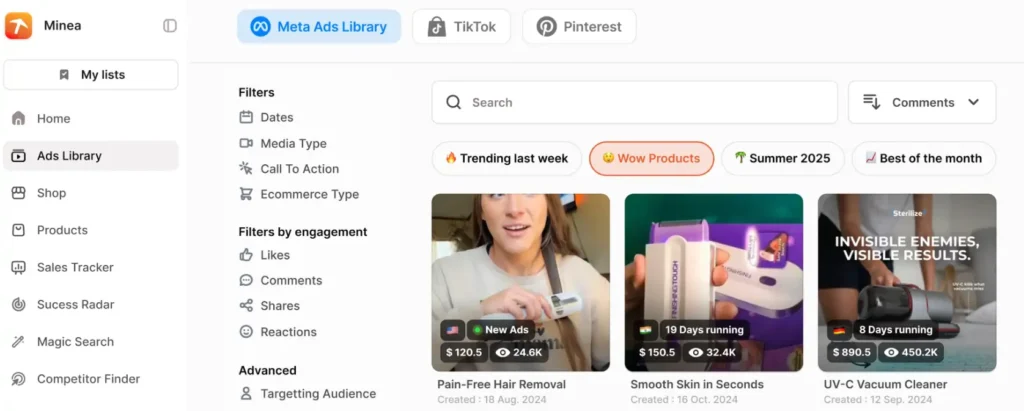The height and width of the screenshot is (411, 1024).
Task: Click the 19 Days running badge
Action: point(704,330)
